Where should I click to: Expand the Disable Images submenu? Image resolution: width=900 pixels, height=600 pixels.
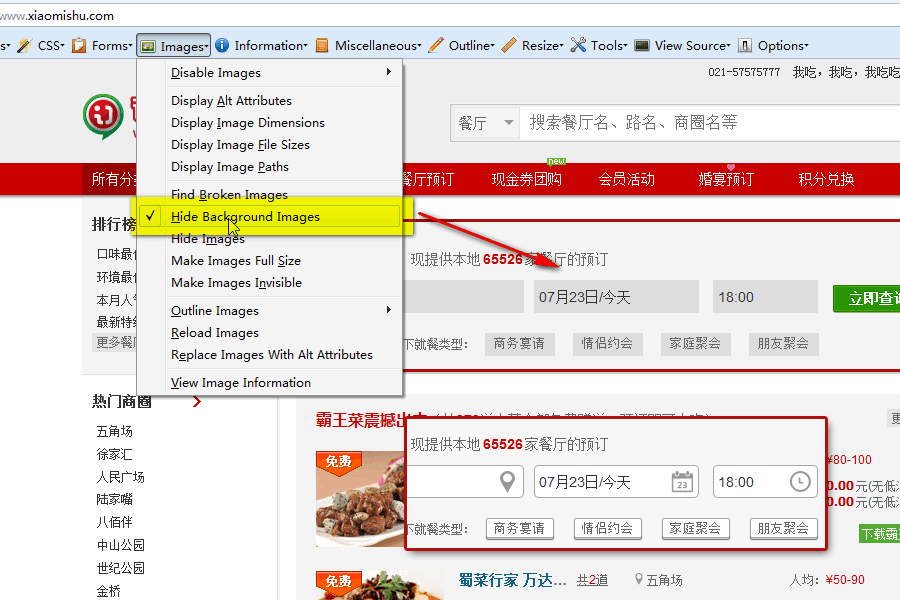(x=215, y=72)
